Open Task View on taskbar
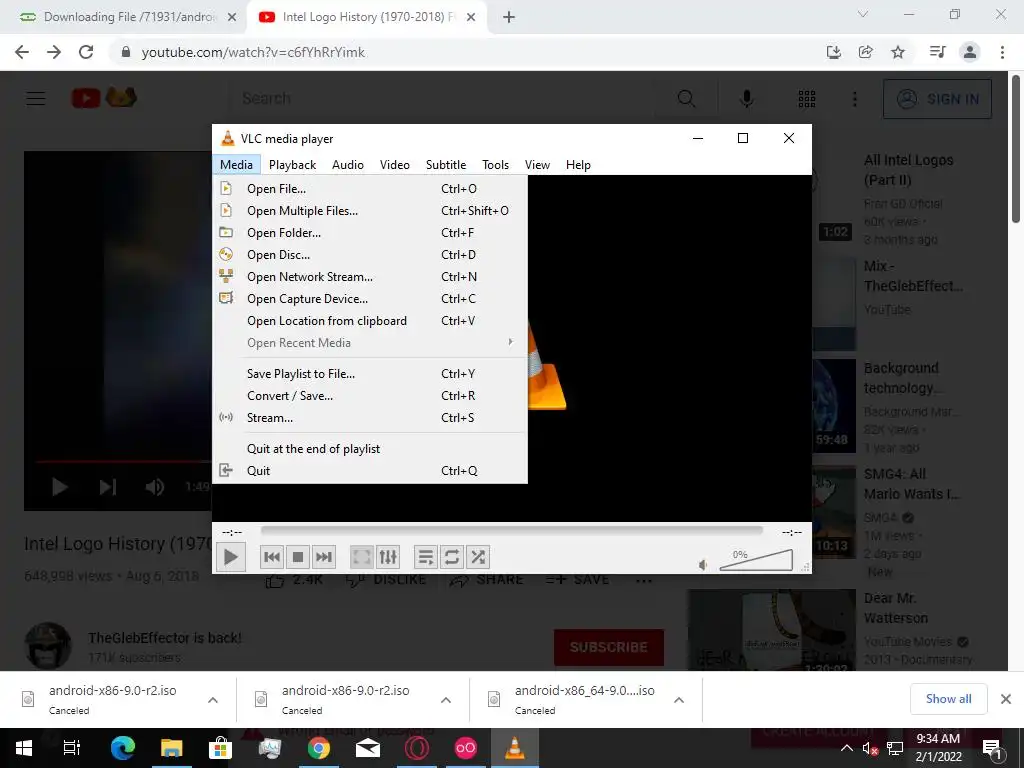 [72, 748]
